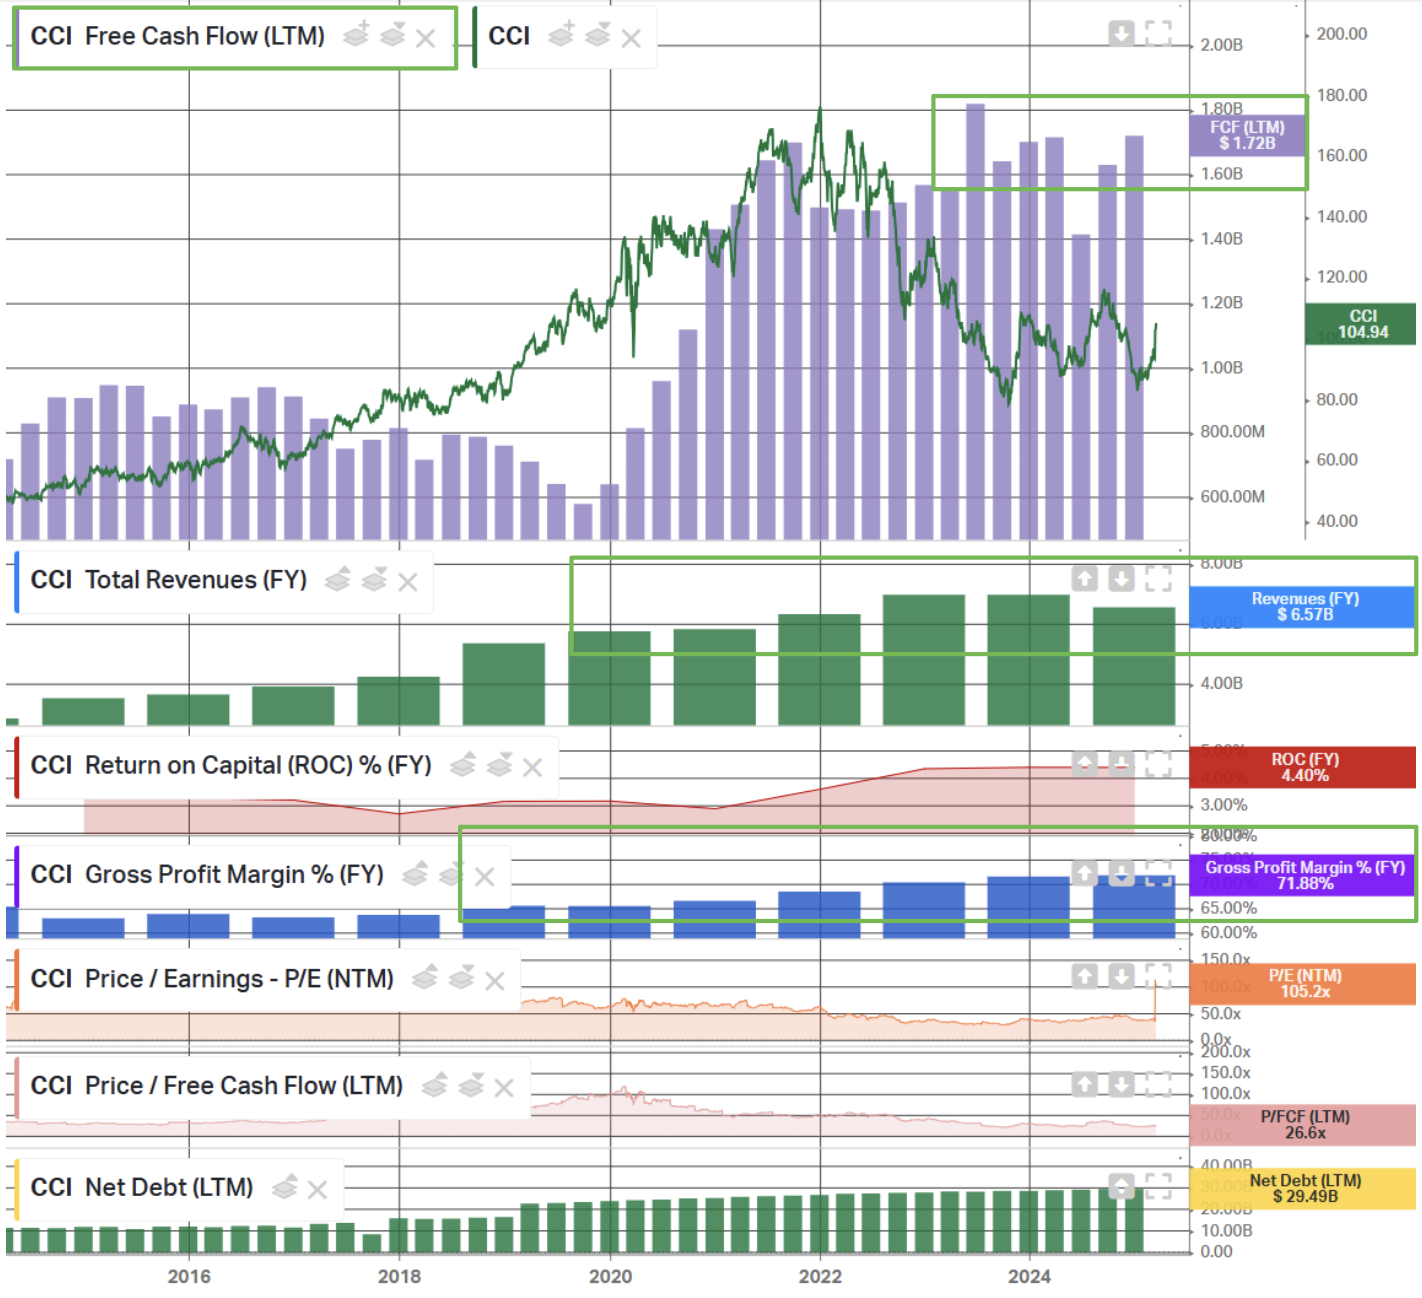Move the Net Debt pane up
1422x1298 pixels.
1122,1186
